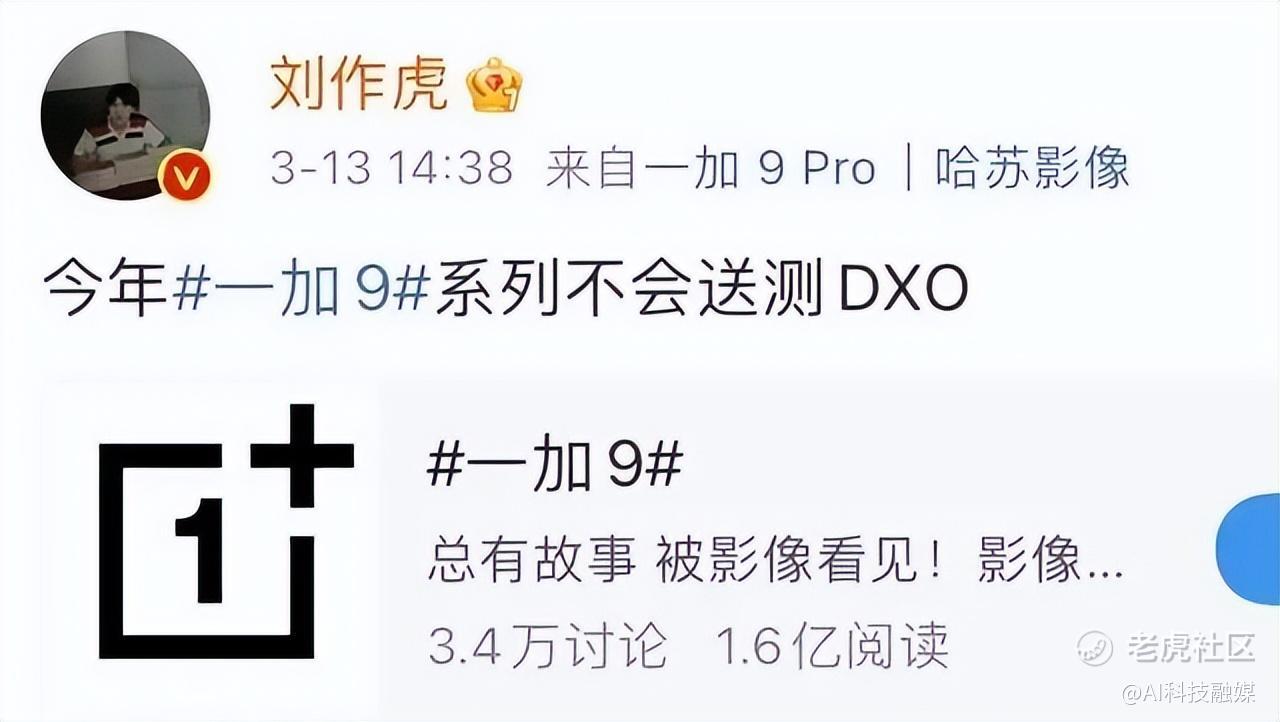The width and height of the screenshot is (1280, 722).
Task: Open the post timestamp 3-13 14:38
Action: (x=391, y=168)
